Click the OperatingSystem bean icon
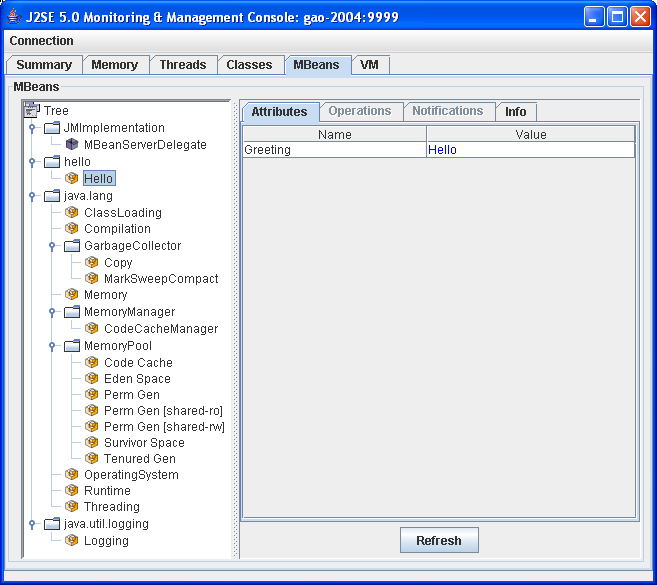This screenshot has height=585, width=657. coord(72,474)
